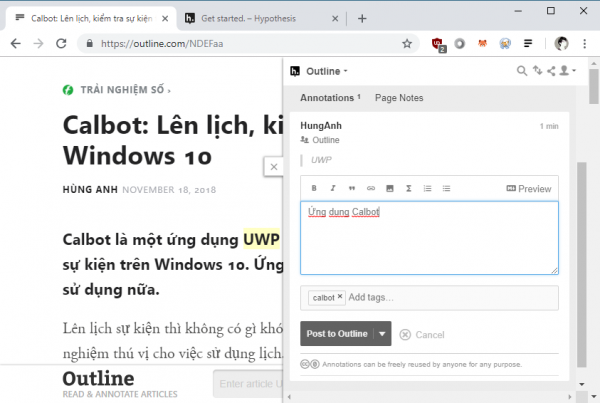Open the uBlock Origin extension icon
This screenshot has height=403, width=600.
(x=437, y=44)
